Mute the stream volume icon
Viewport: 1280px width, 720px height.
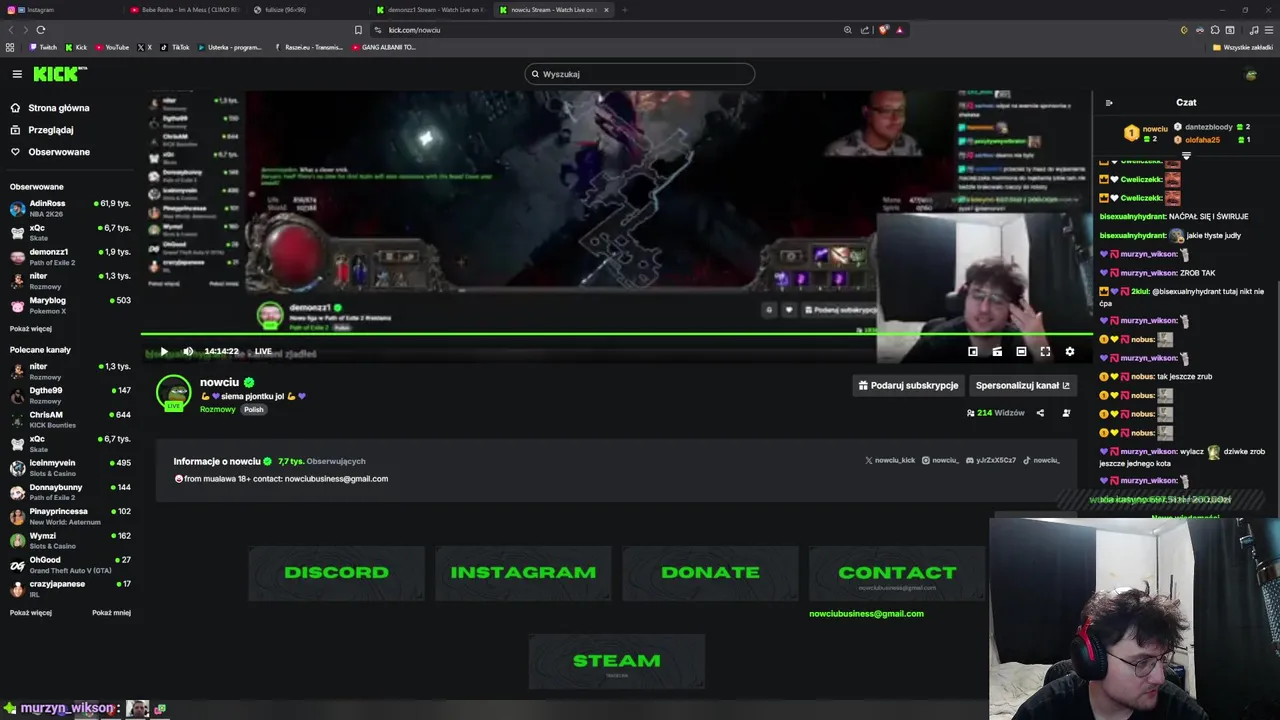point(188,351)
